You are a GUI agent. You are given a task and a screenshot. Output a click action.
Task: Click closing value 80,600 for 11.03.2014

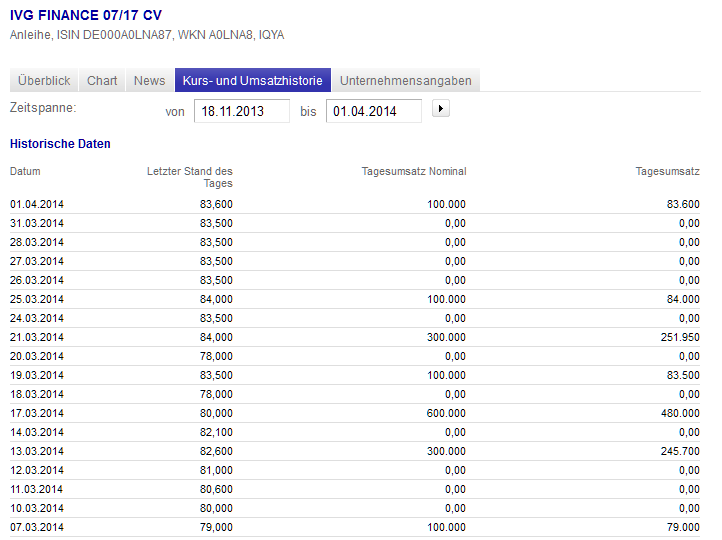tap(216, 489)
